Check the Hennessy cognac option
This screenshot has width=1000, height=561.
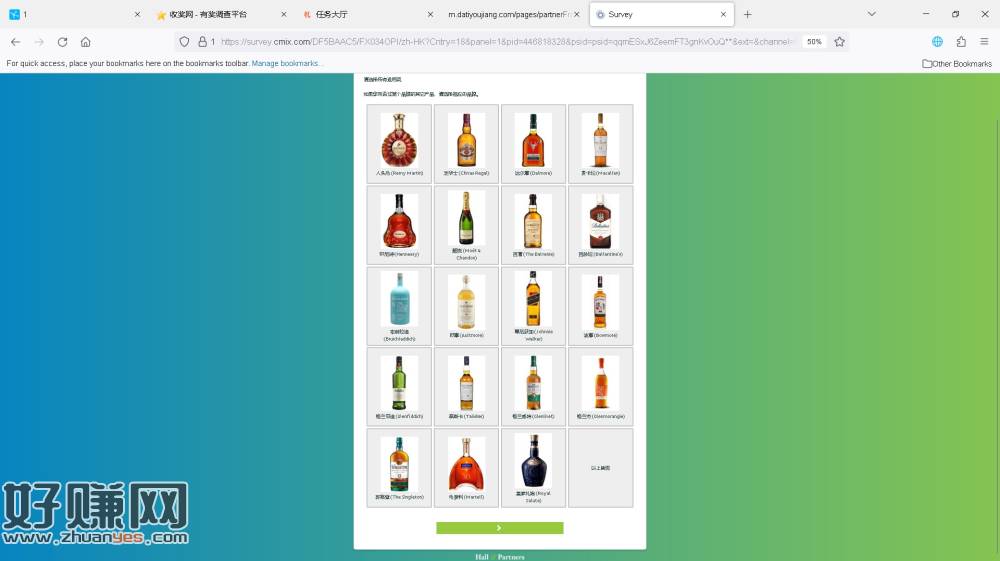399,225
